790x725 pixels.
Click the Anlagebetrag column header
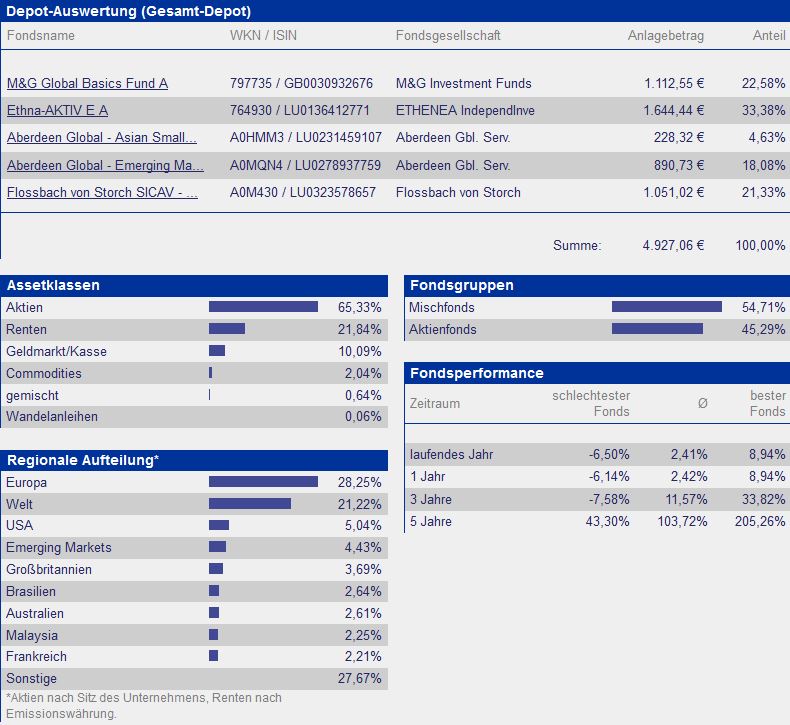666,35
